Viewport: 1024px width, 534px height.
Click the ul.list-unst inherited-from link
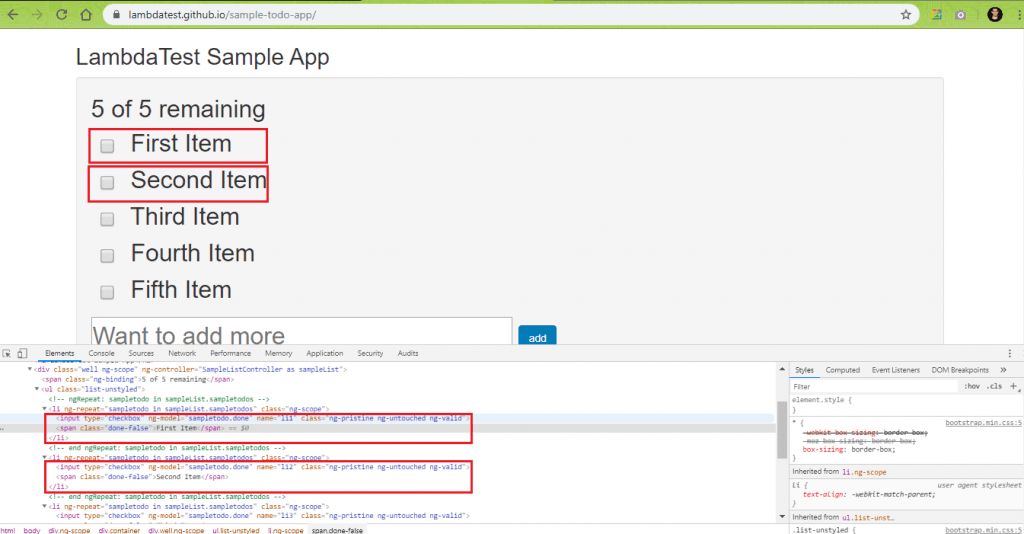(868, 517)
